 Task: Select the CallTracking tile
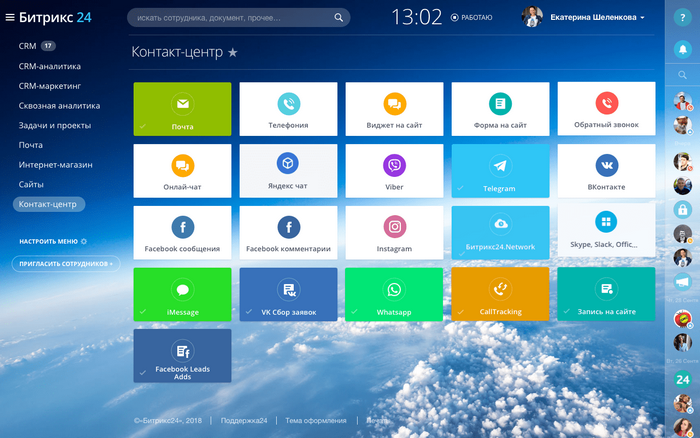pos(500,294)
